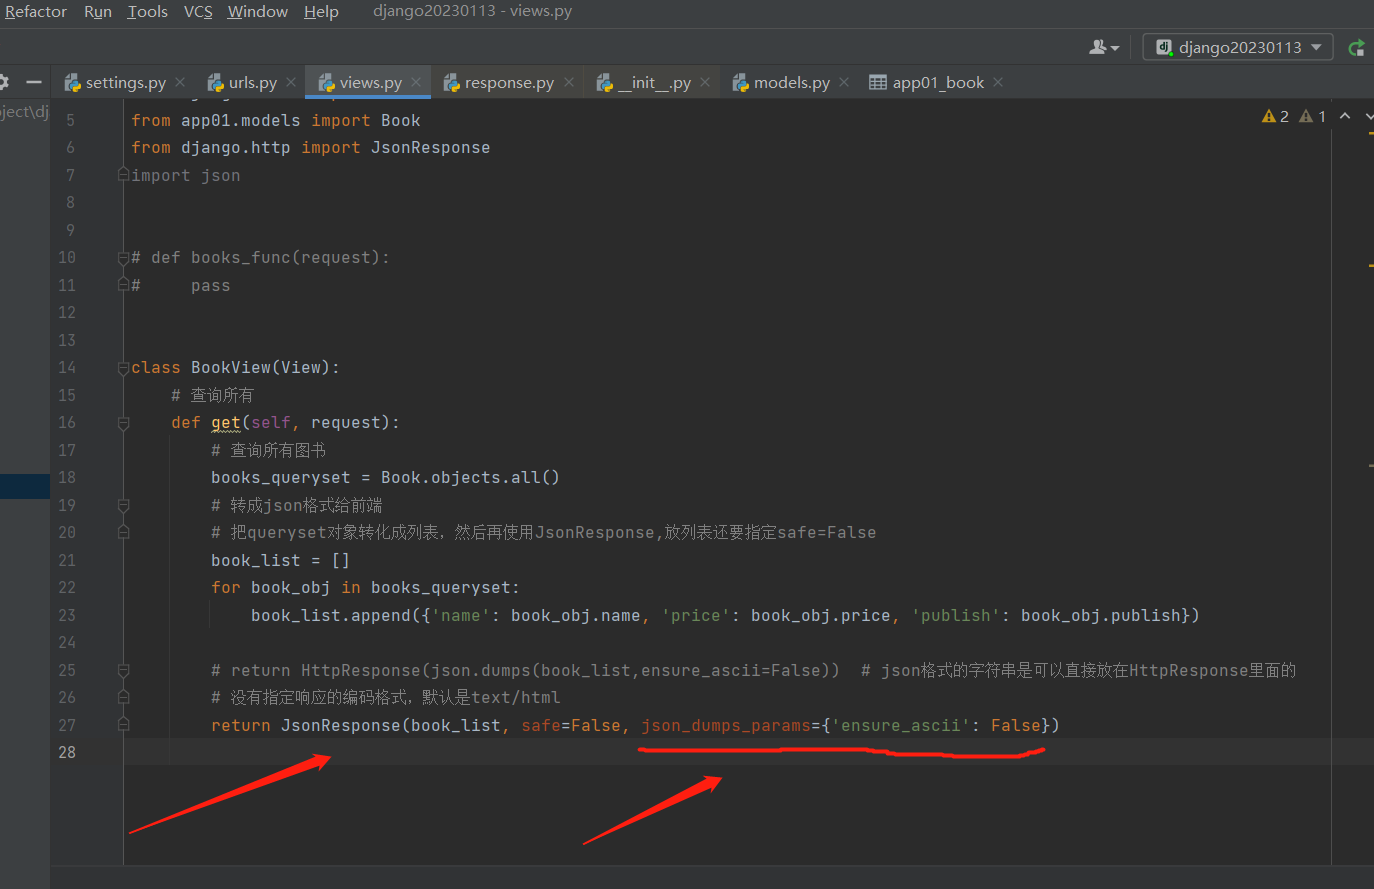Click the 'for book_obj in books_queryset' line
Image resolution: width=1374 pixels, height=889 pixels.
[365, 588]
